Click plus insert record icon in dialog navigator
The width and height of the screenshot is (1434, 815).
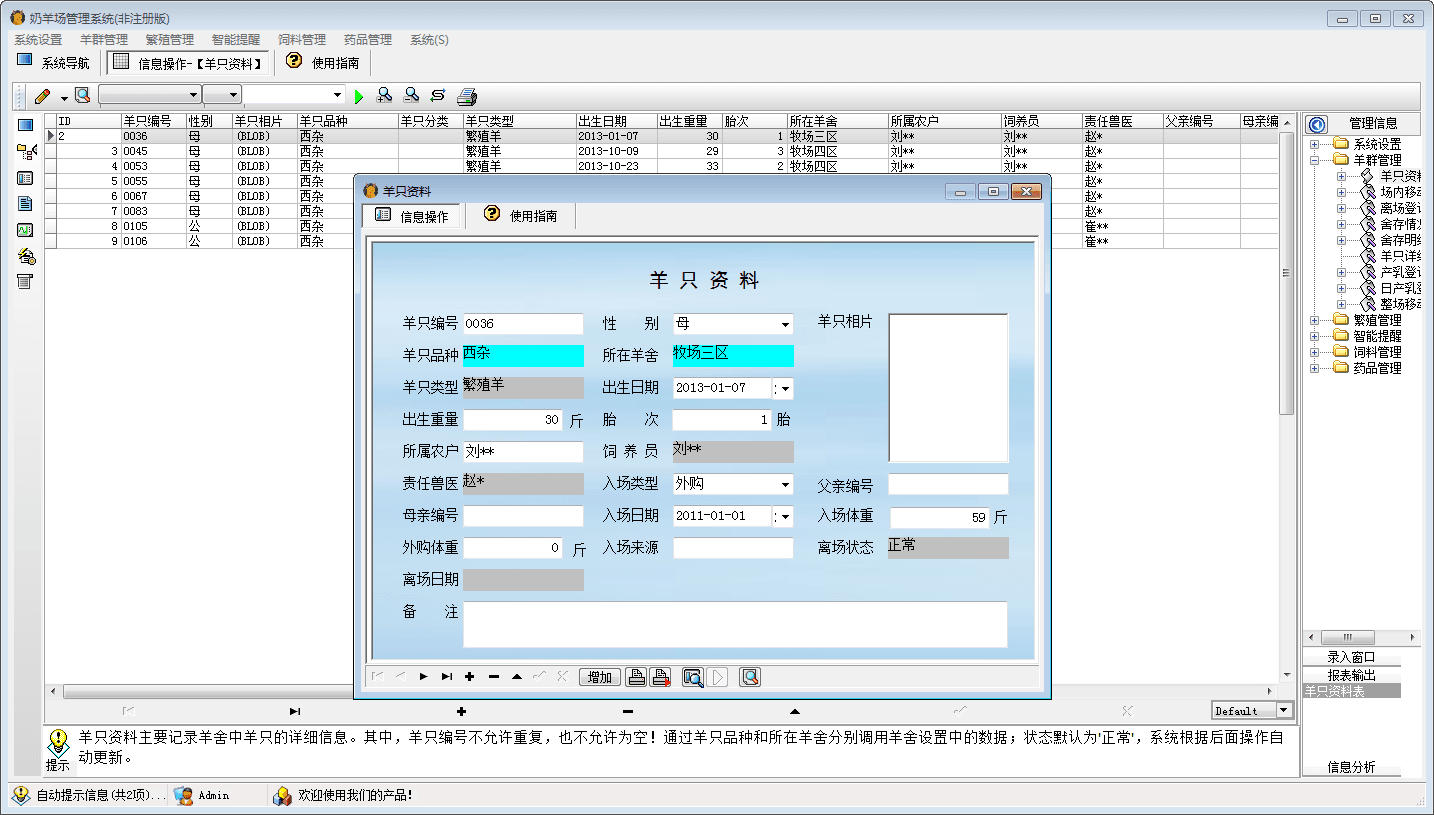pos(470,677)
